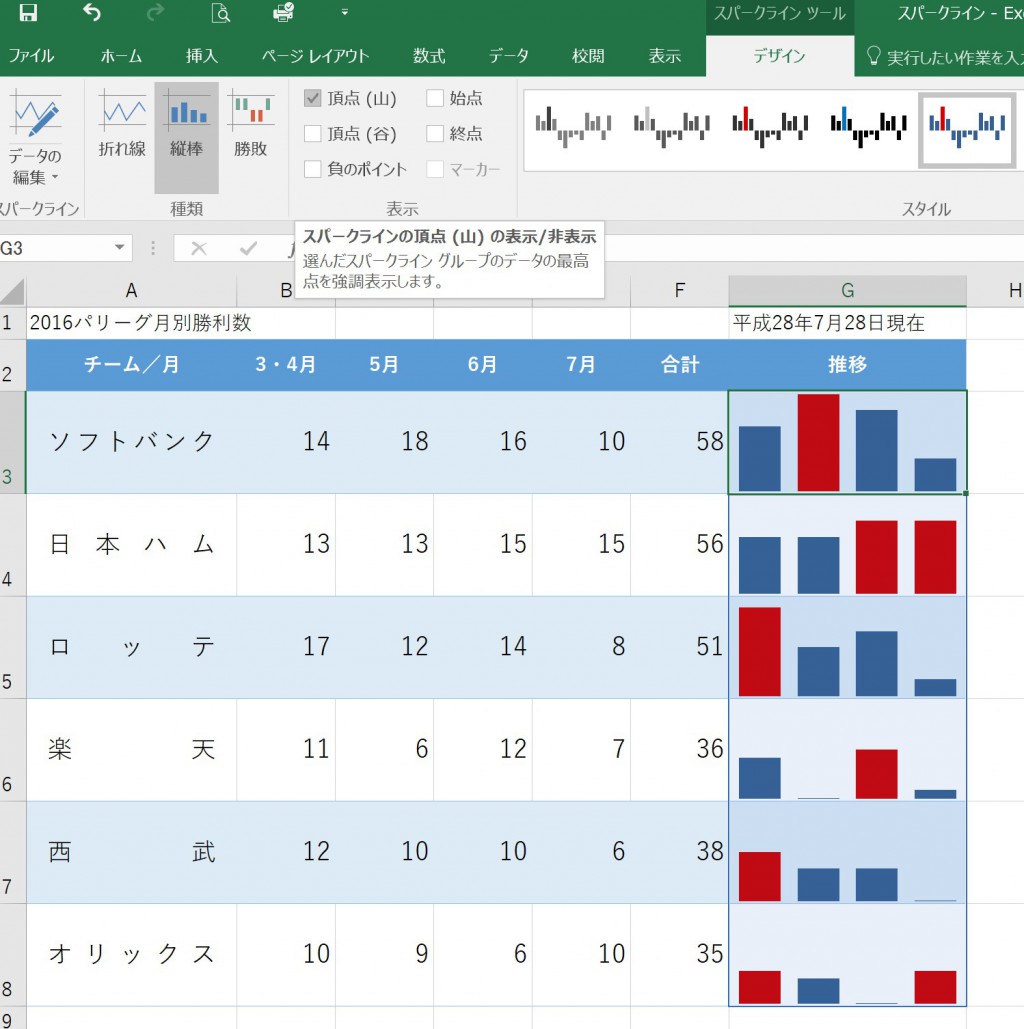Click cell with title 2016パリーグ月別勝利数
The image size is (1024, 1029).
[131, 323]
